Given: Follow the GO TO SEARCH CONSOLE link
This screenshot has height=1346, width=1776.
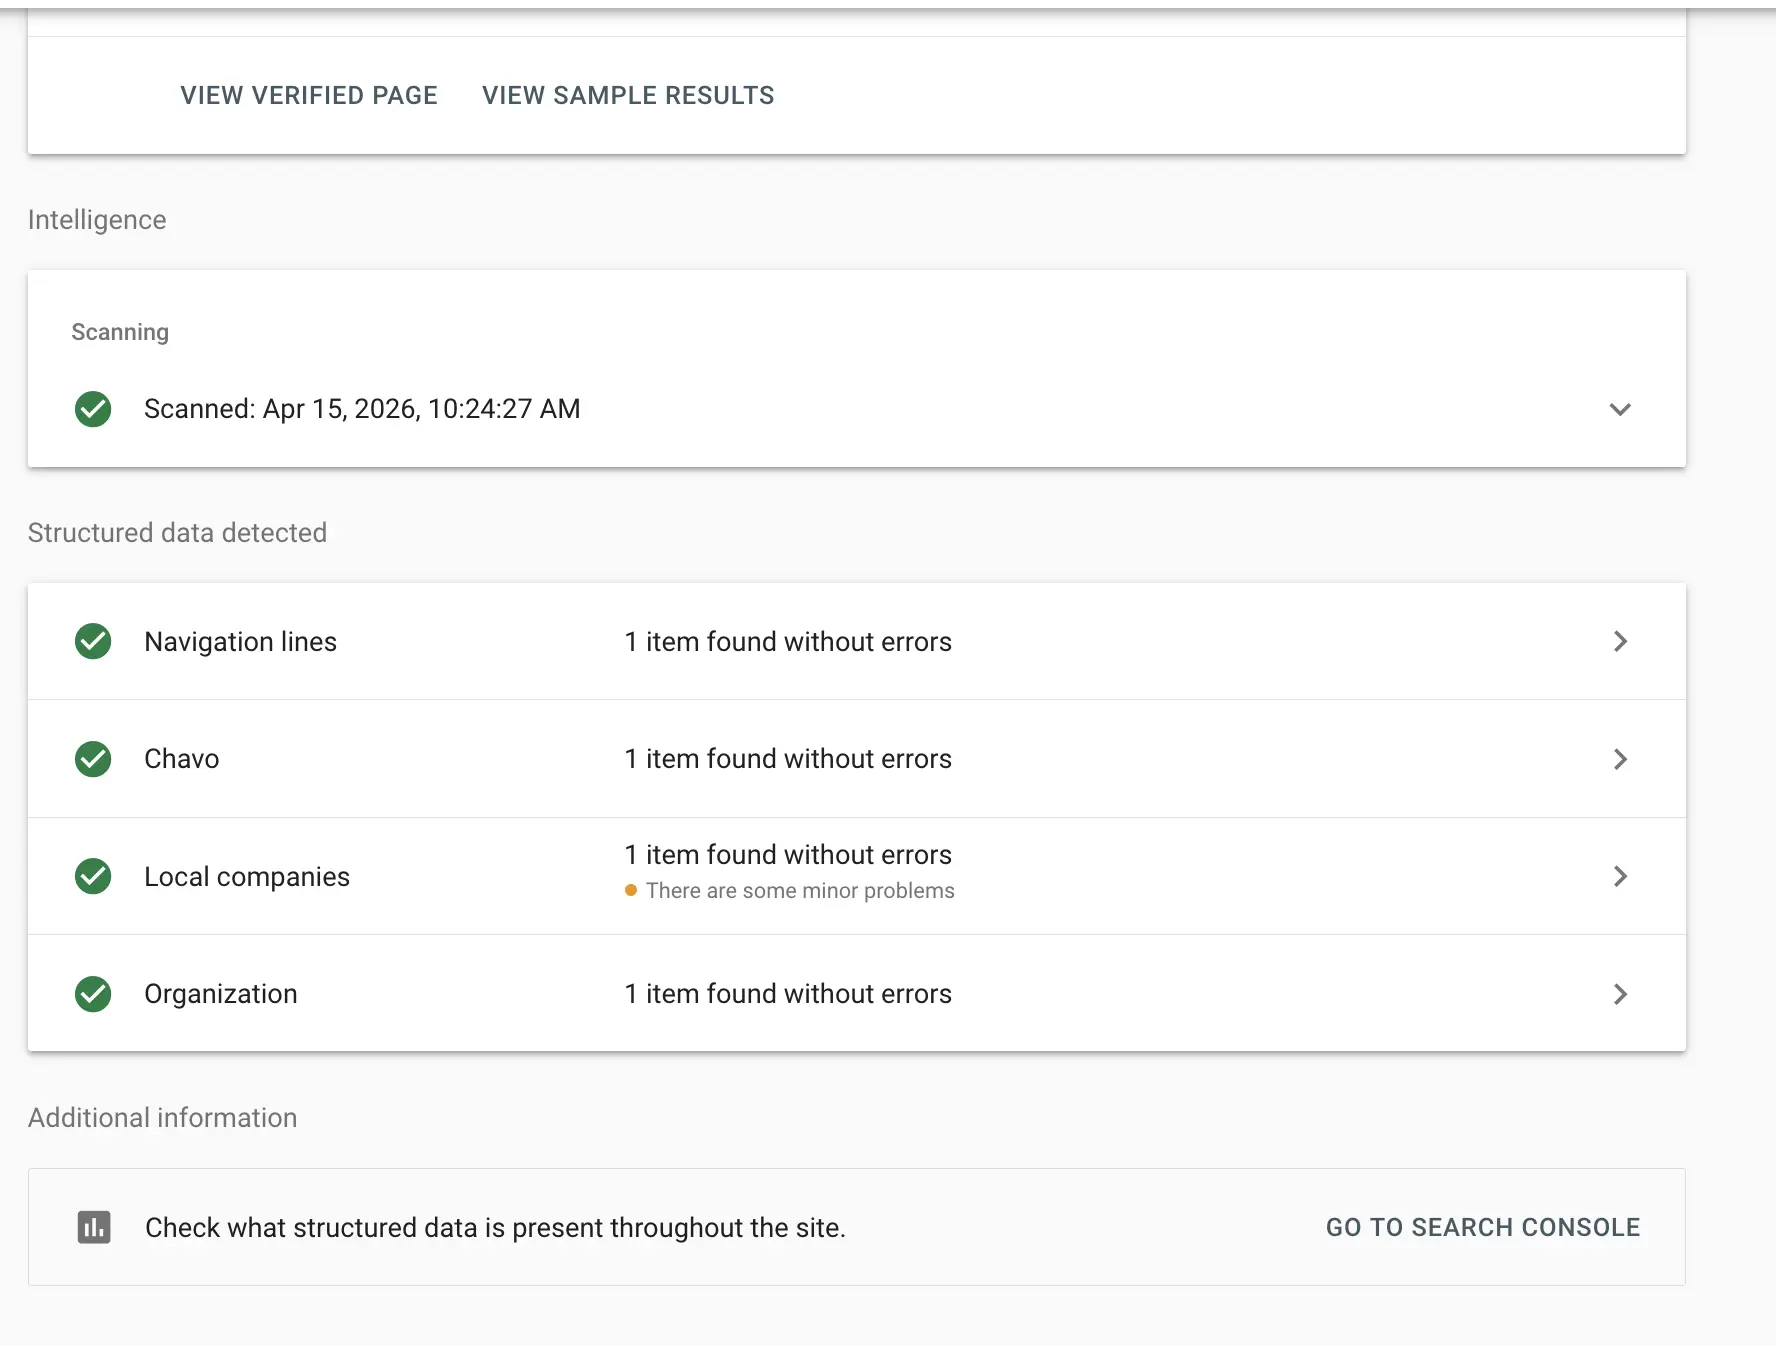Looking at the screenshot, I should pyautogui.click(x=1482, y=1227).
